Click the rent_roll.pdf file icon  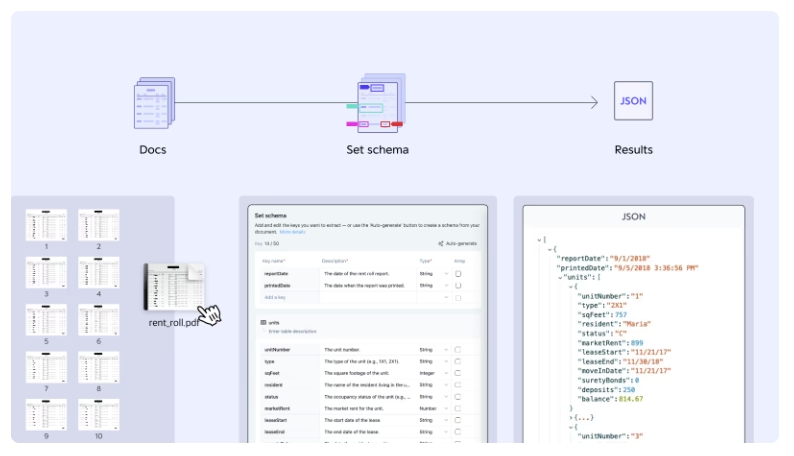[175, 286]
